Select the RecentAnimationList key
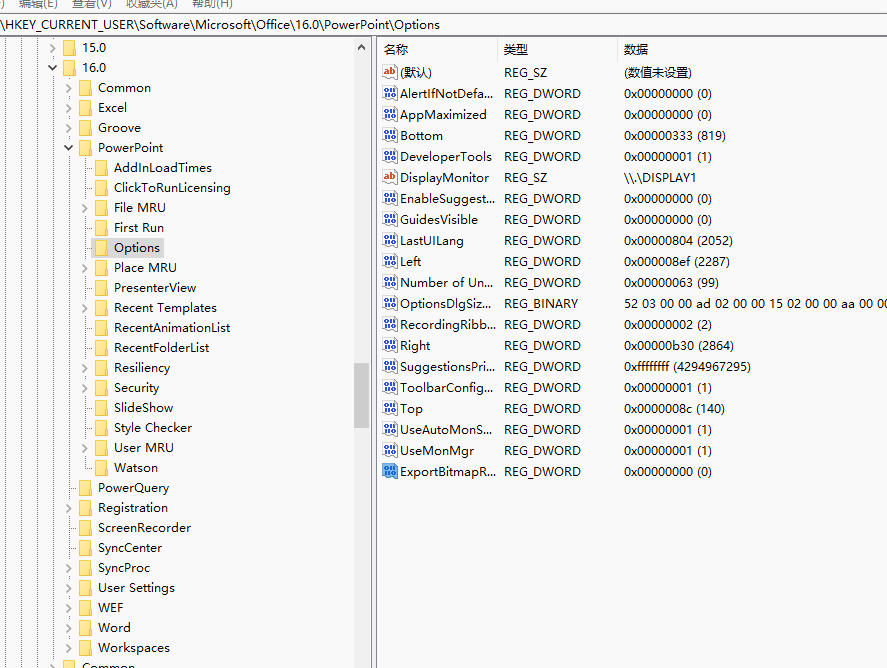The width and height of the screenshot is (887, 668). 172,327
